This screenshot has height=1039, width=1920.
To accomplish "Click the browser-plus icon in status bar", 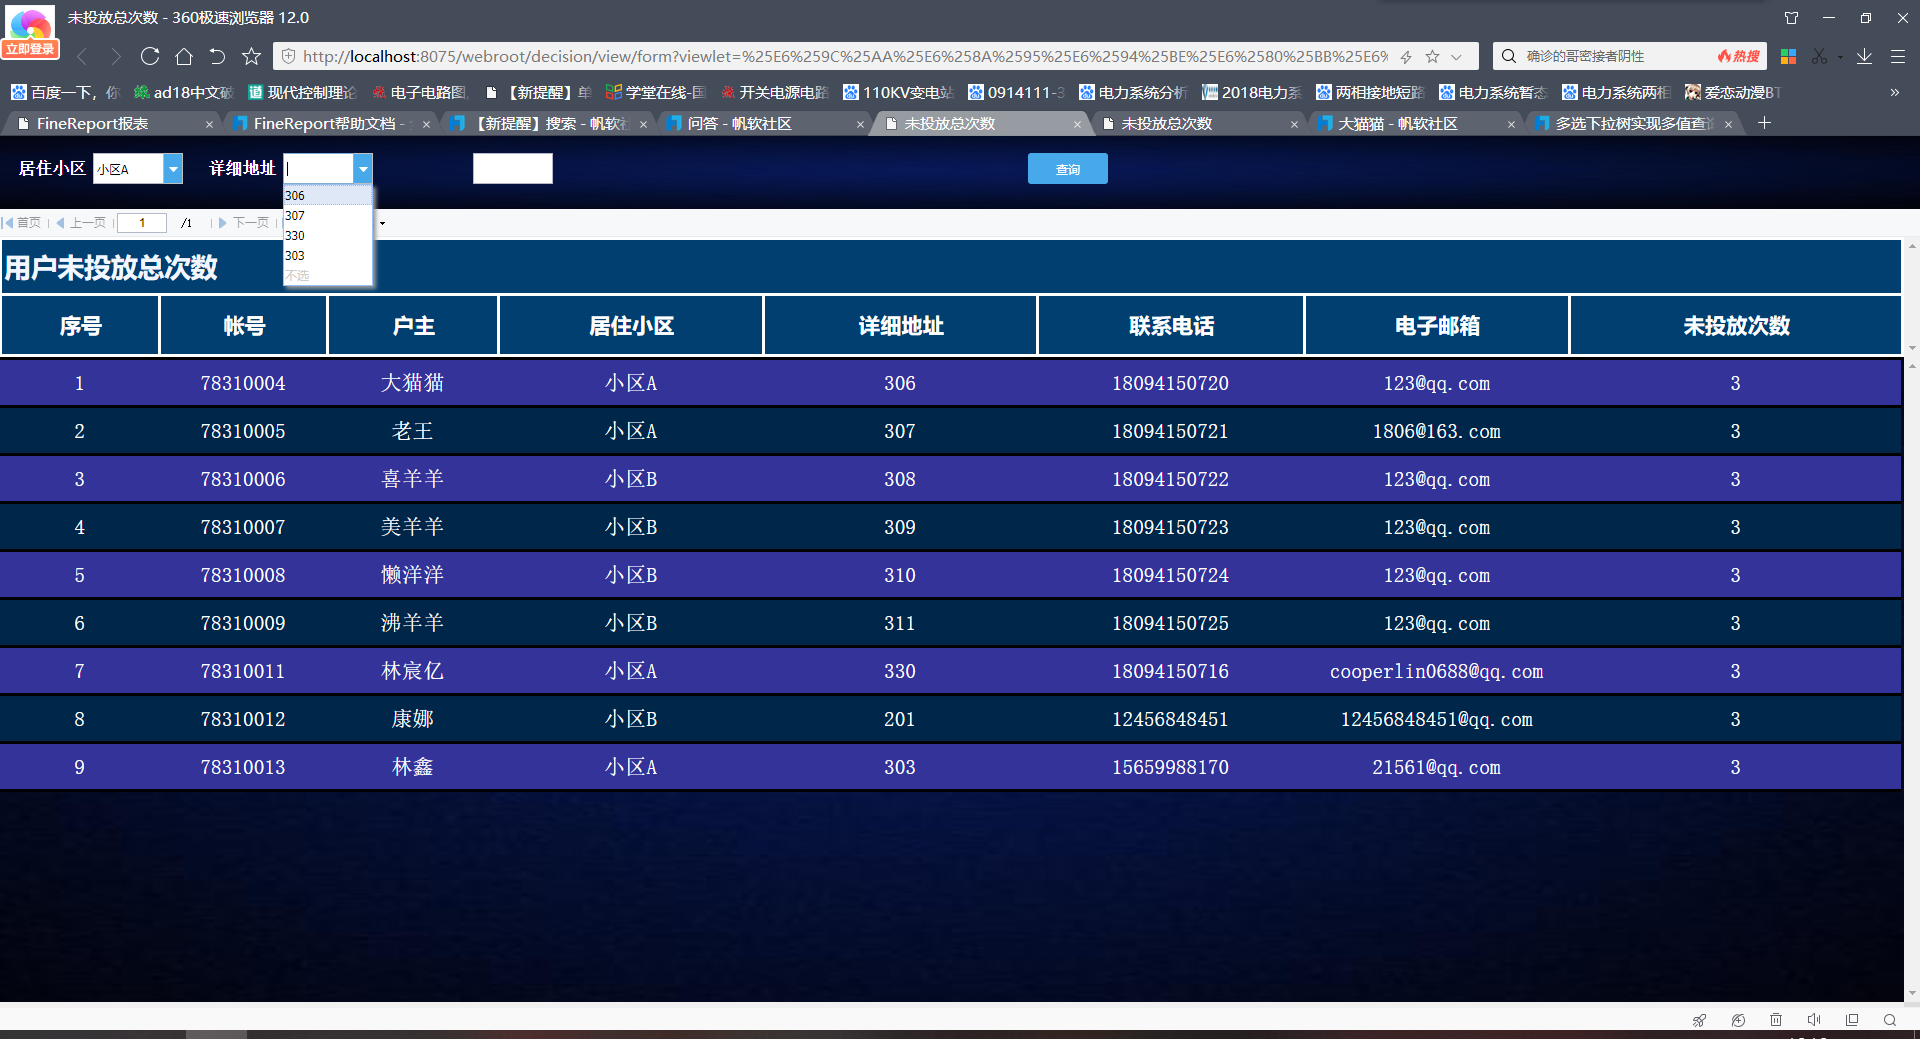I will point(1738,1020).
